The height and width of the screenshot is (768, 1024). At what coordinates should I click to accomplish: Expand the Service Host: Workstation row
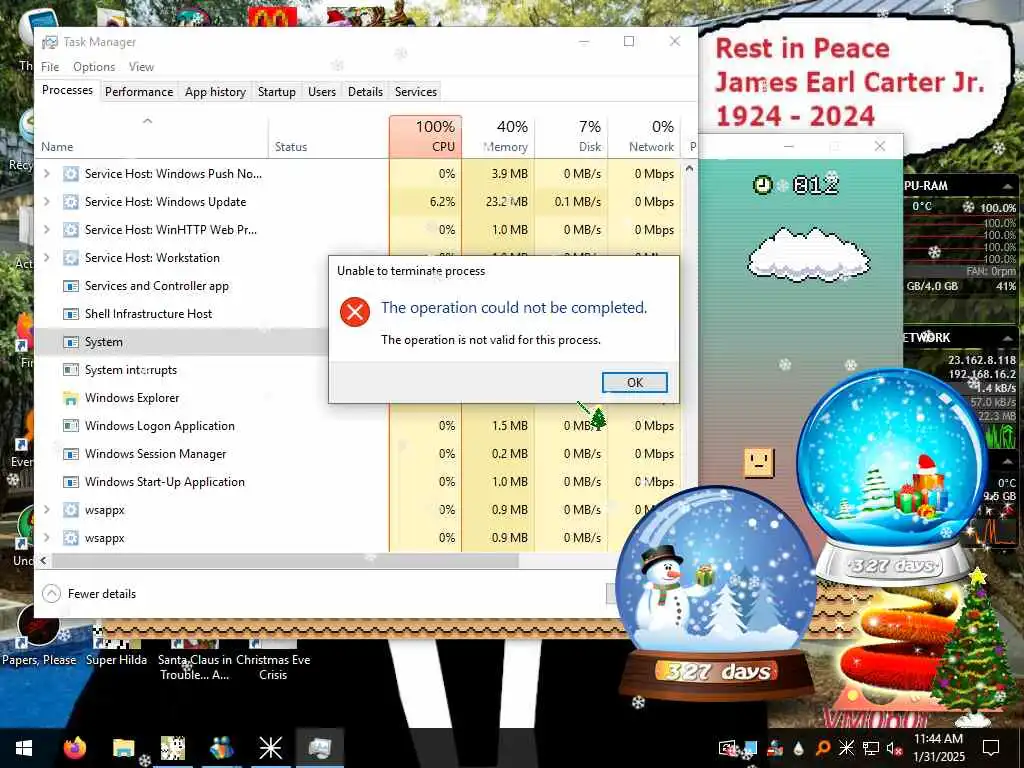[46, 258]
